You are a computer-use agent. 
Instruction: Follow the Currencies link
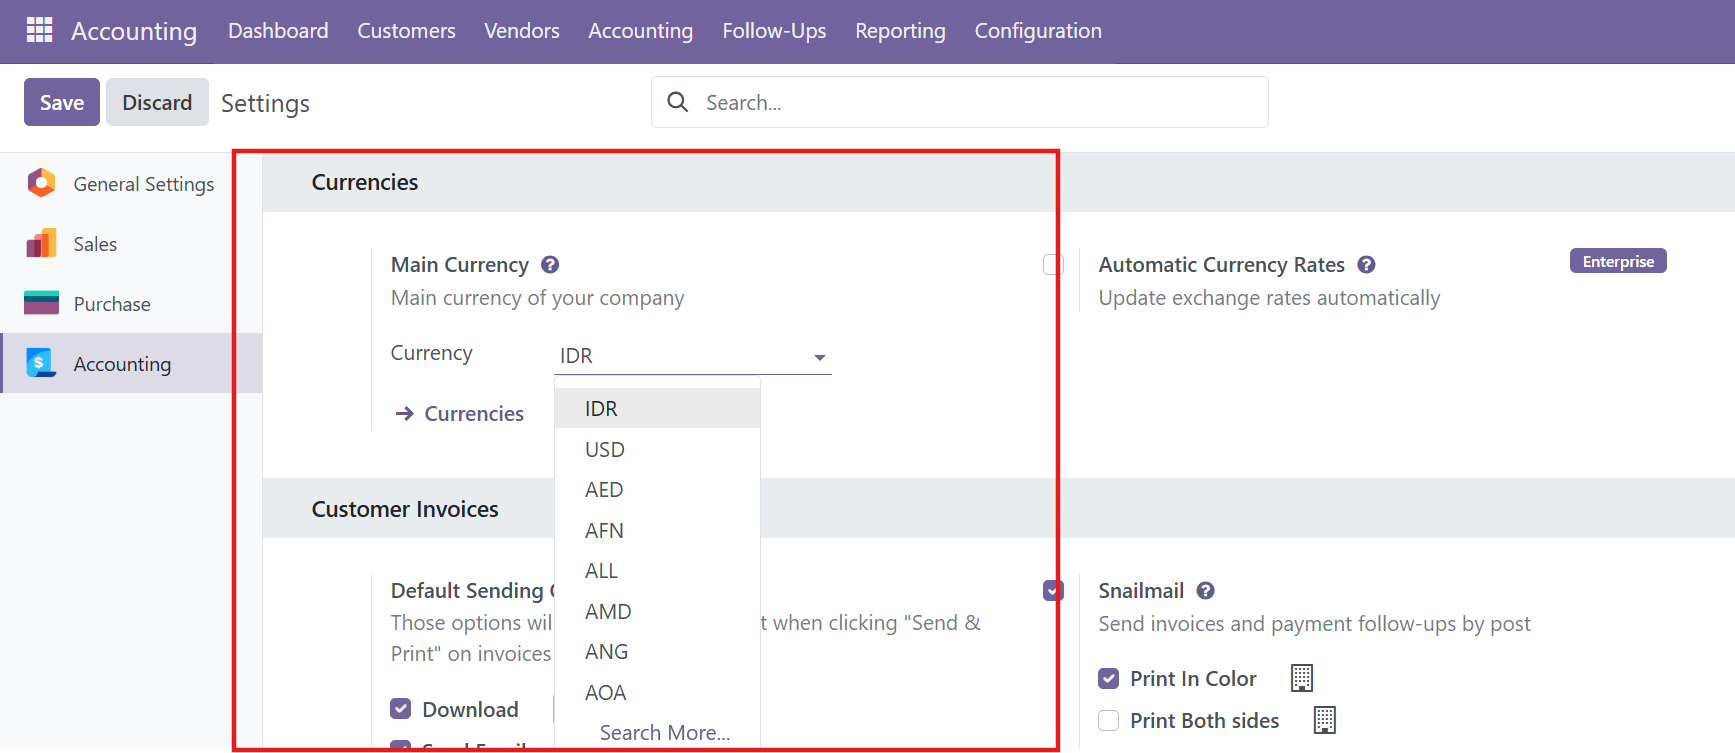[473, 414]
